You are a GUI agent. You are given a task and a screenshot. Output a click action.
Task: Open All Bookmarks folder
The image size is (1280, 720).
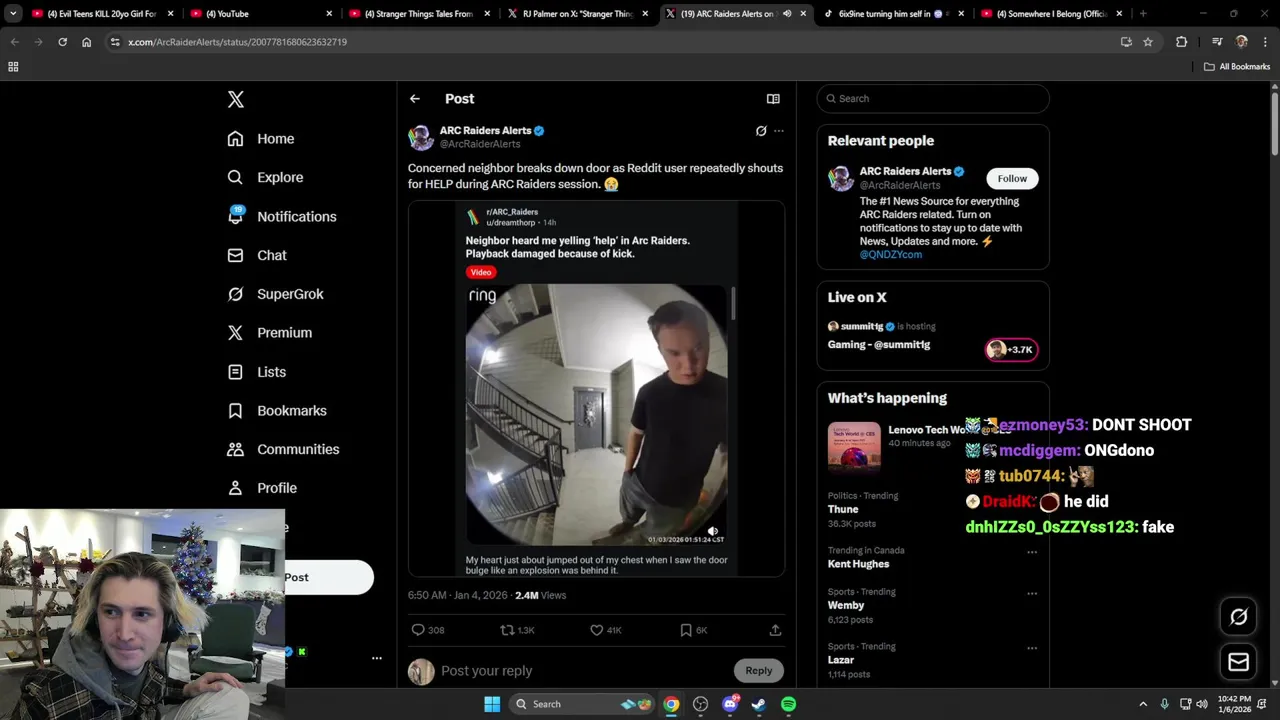(1237, 67)
